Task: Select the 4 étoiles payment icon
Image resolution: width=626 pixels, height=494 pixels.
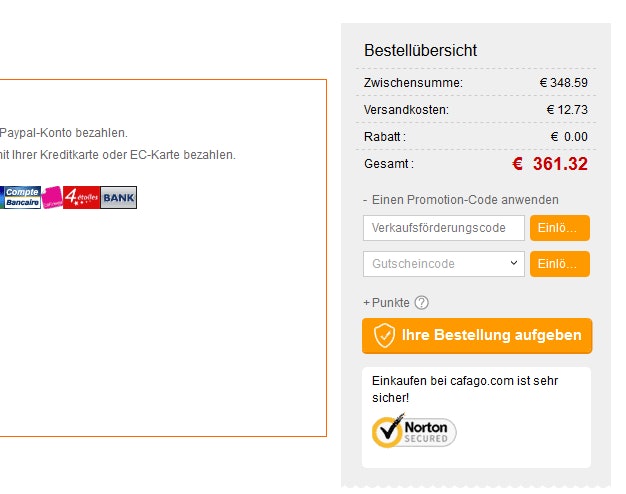Action: click(81, 197)
